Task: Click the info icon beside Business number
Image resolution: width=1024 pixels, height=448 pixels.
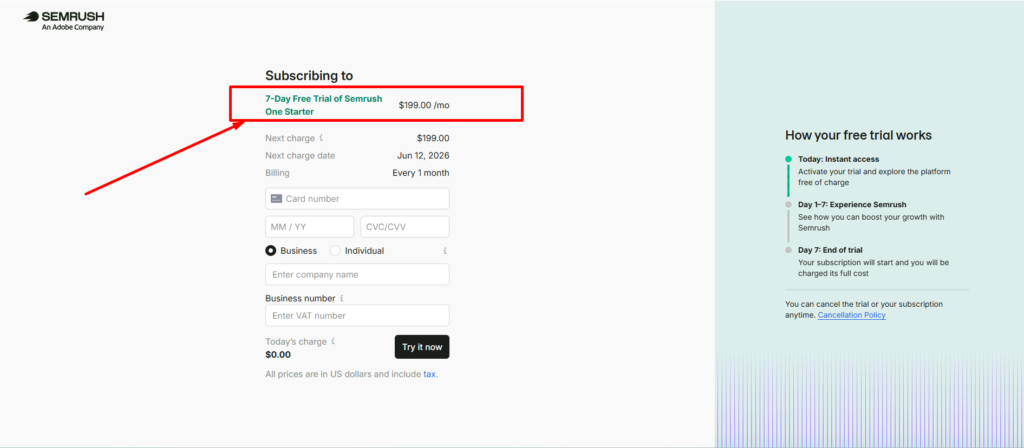Action: point(342,298)
